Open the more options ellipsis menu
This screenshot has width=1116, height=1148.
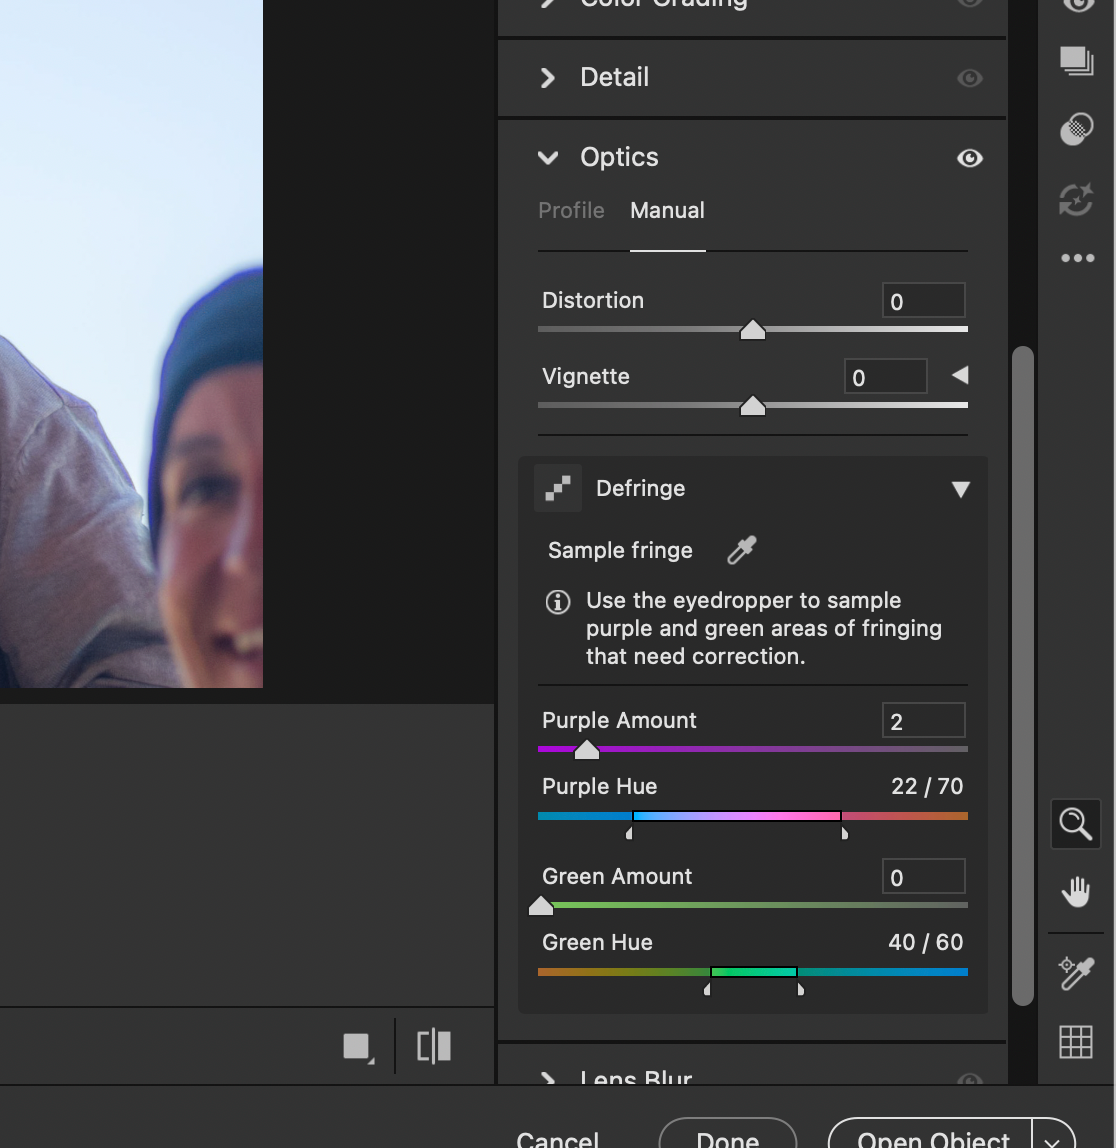tap(1076, 258)
